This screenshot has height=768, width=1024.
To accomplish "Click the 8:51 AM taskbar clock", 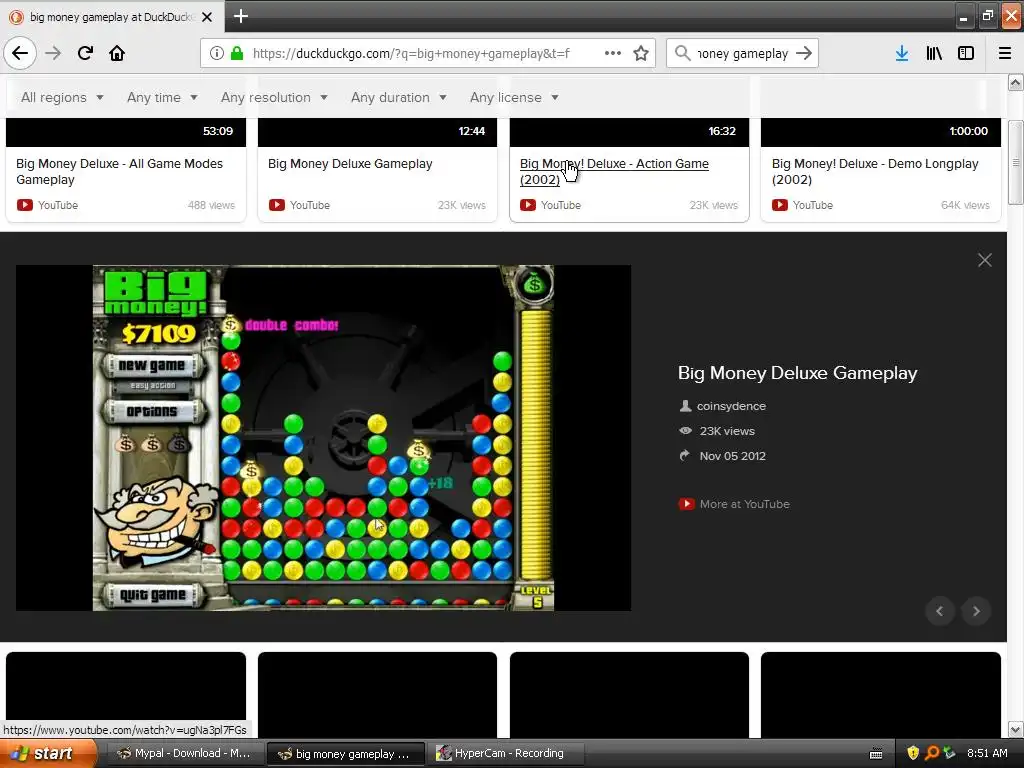I will (987, 753).
